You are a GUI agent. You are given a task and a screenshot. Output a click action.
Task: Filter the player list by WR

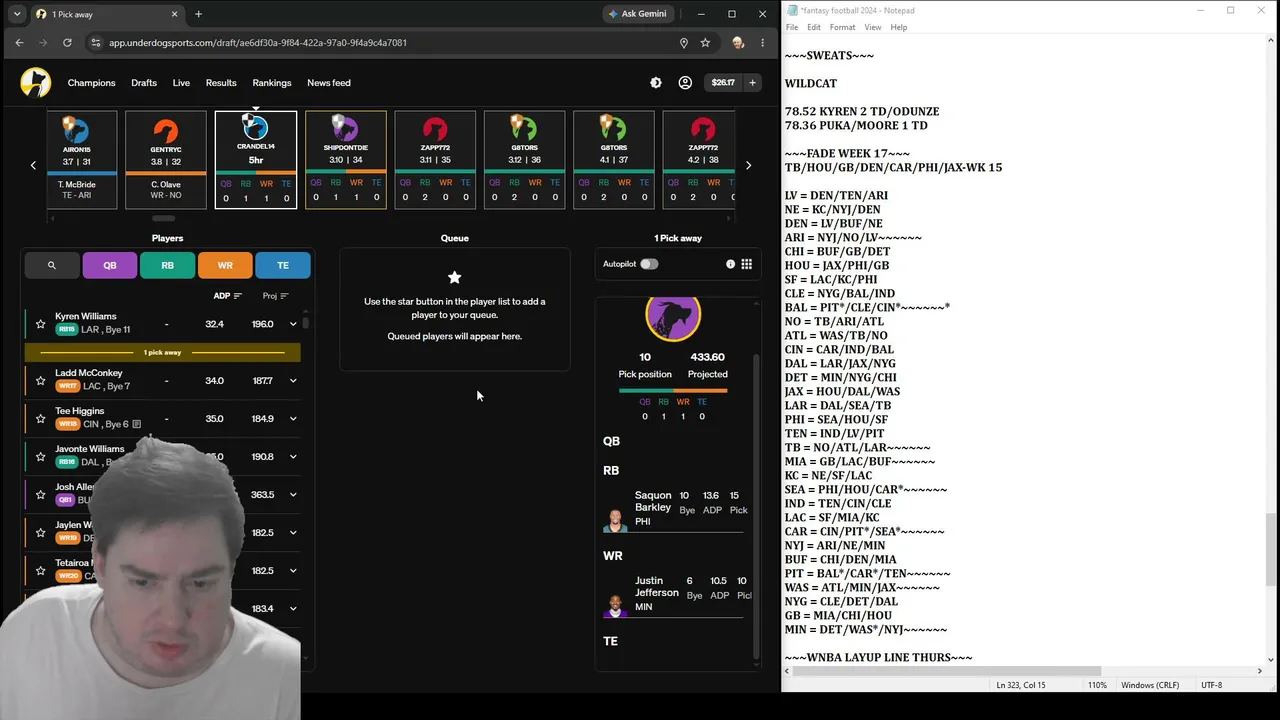pos(225,265)
